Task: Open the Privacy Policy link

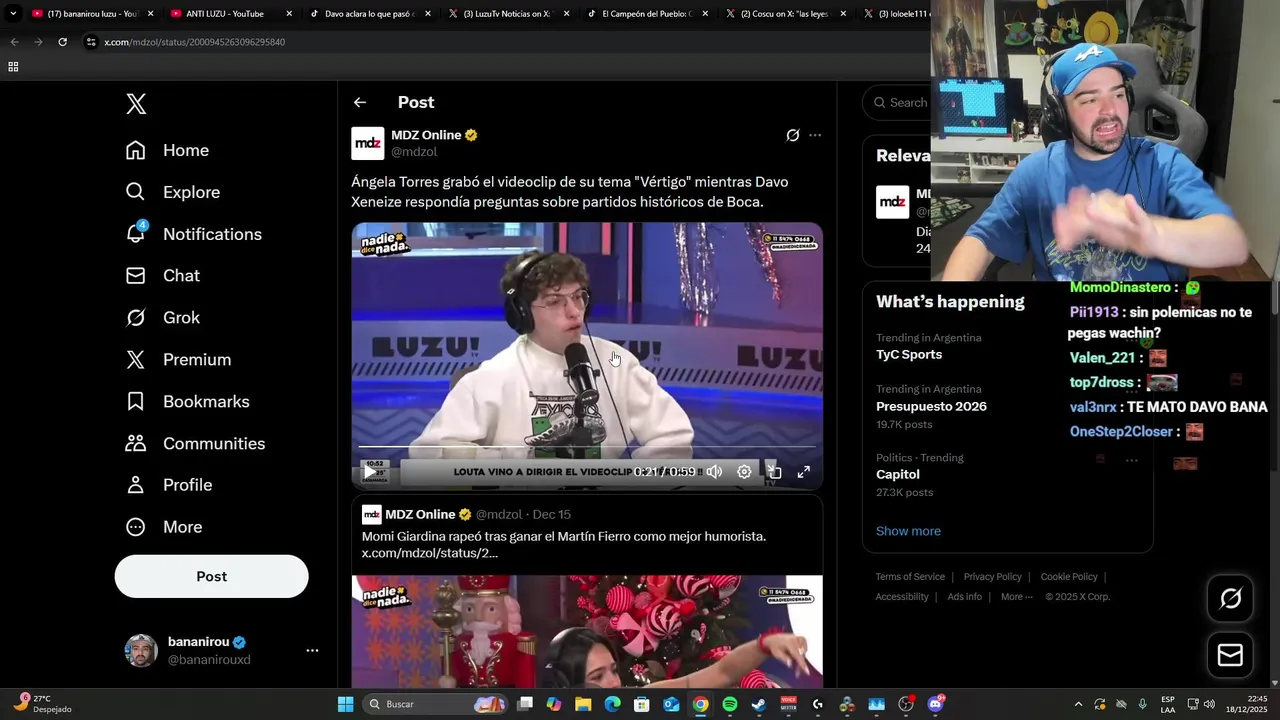Action: [x=992, y=577]
